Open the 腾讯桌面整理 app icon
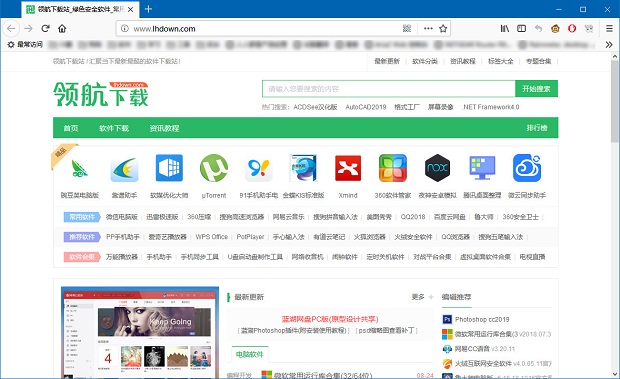Viewport: 620px width, 379px height. pyautogui.click(x=482, y=168)
